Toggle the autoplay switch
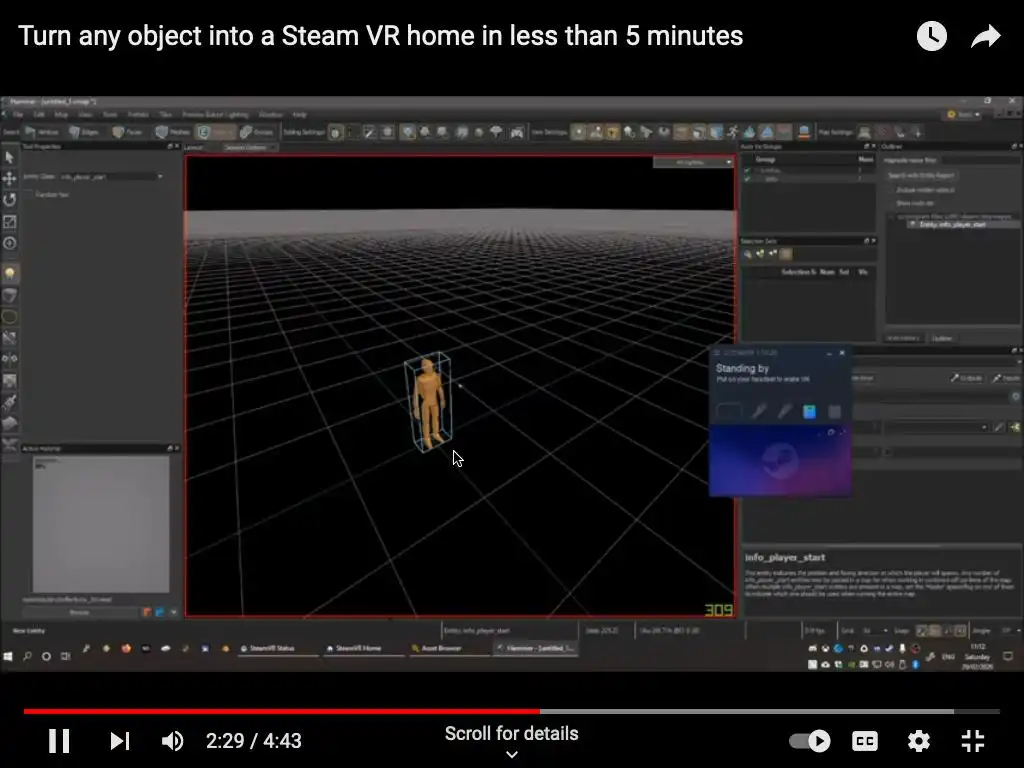Screen dimensions: 1024x768 point(810,741)
